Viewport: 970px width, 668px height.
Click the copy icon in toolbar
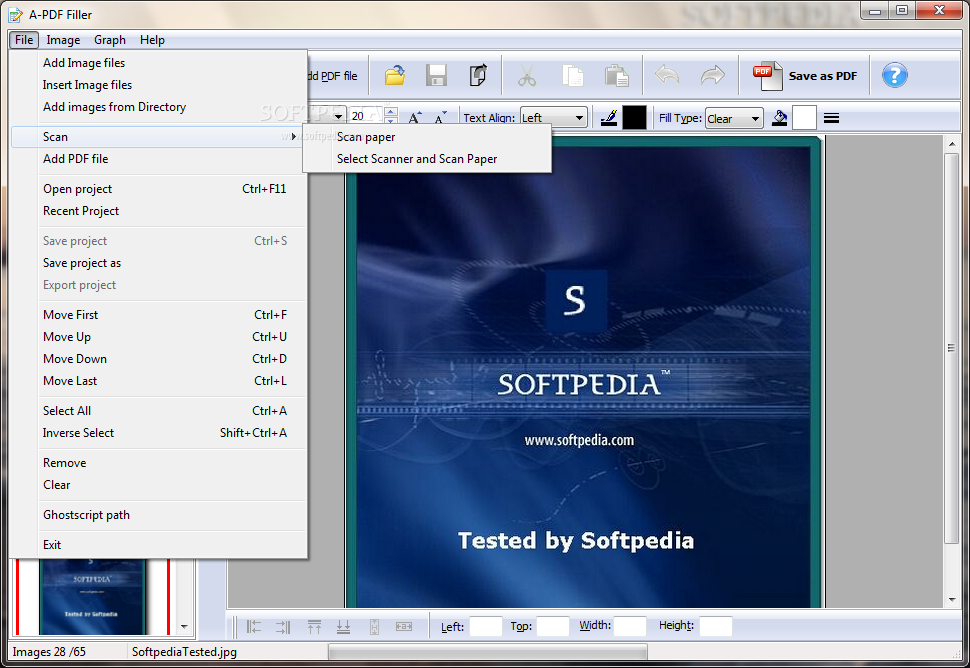point(573,75)
